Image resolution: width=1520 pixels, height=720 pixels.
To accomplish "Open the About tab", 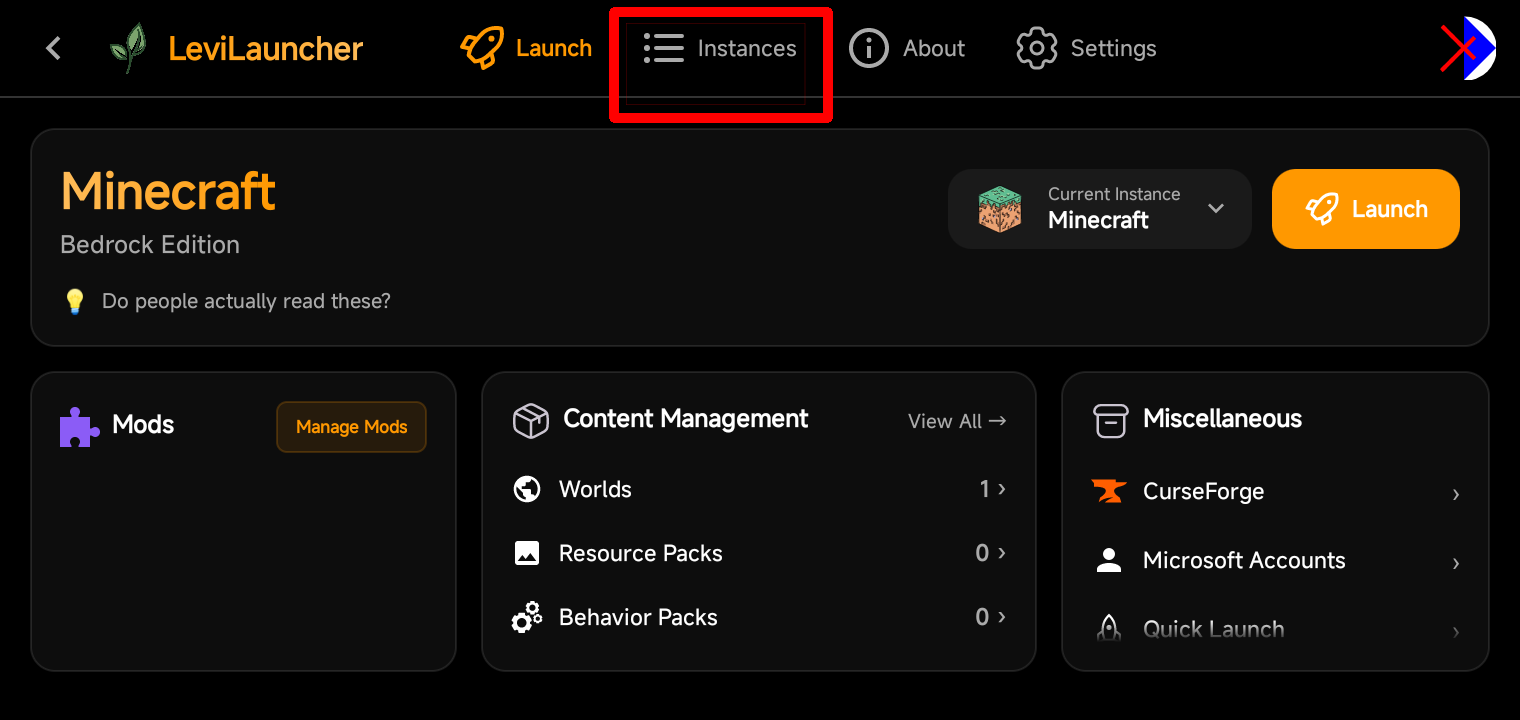I will tap(907, 48).
